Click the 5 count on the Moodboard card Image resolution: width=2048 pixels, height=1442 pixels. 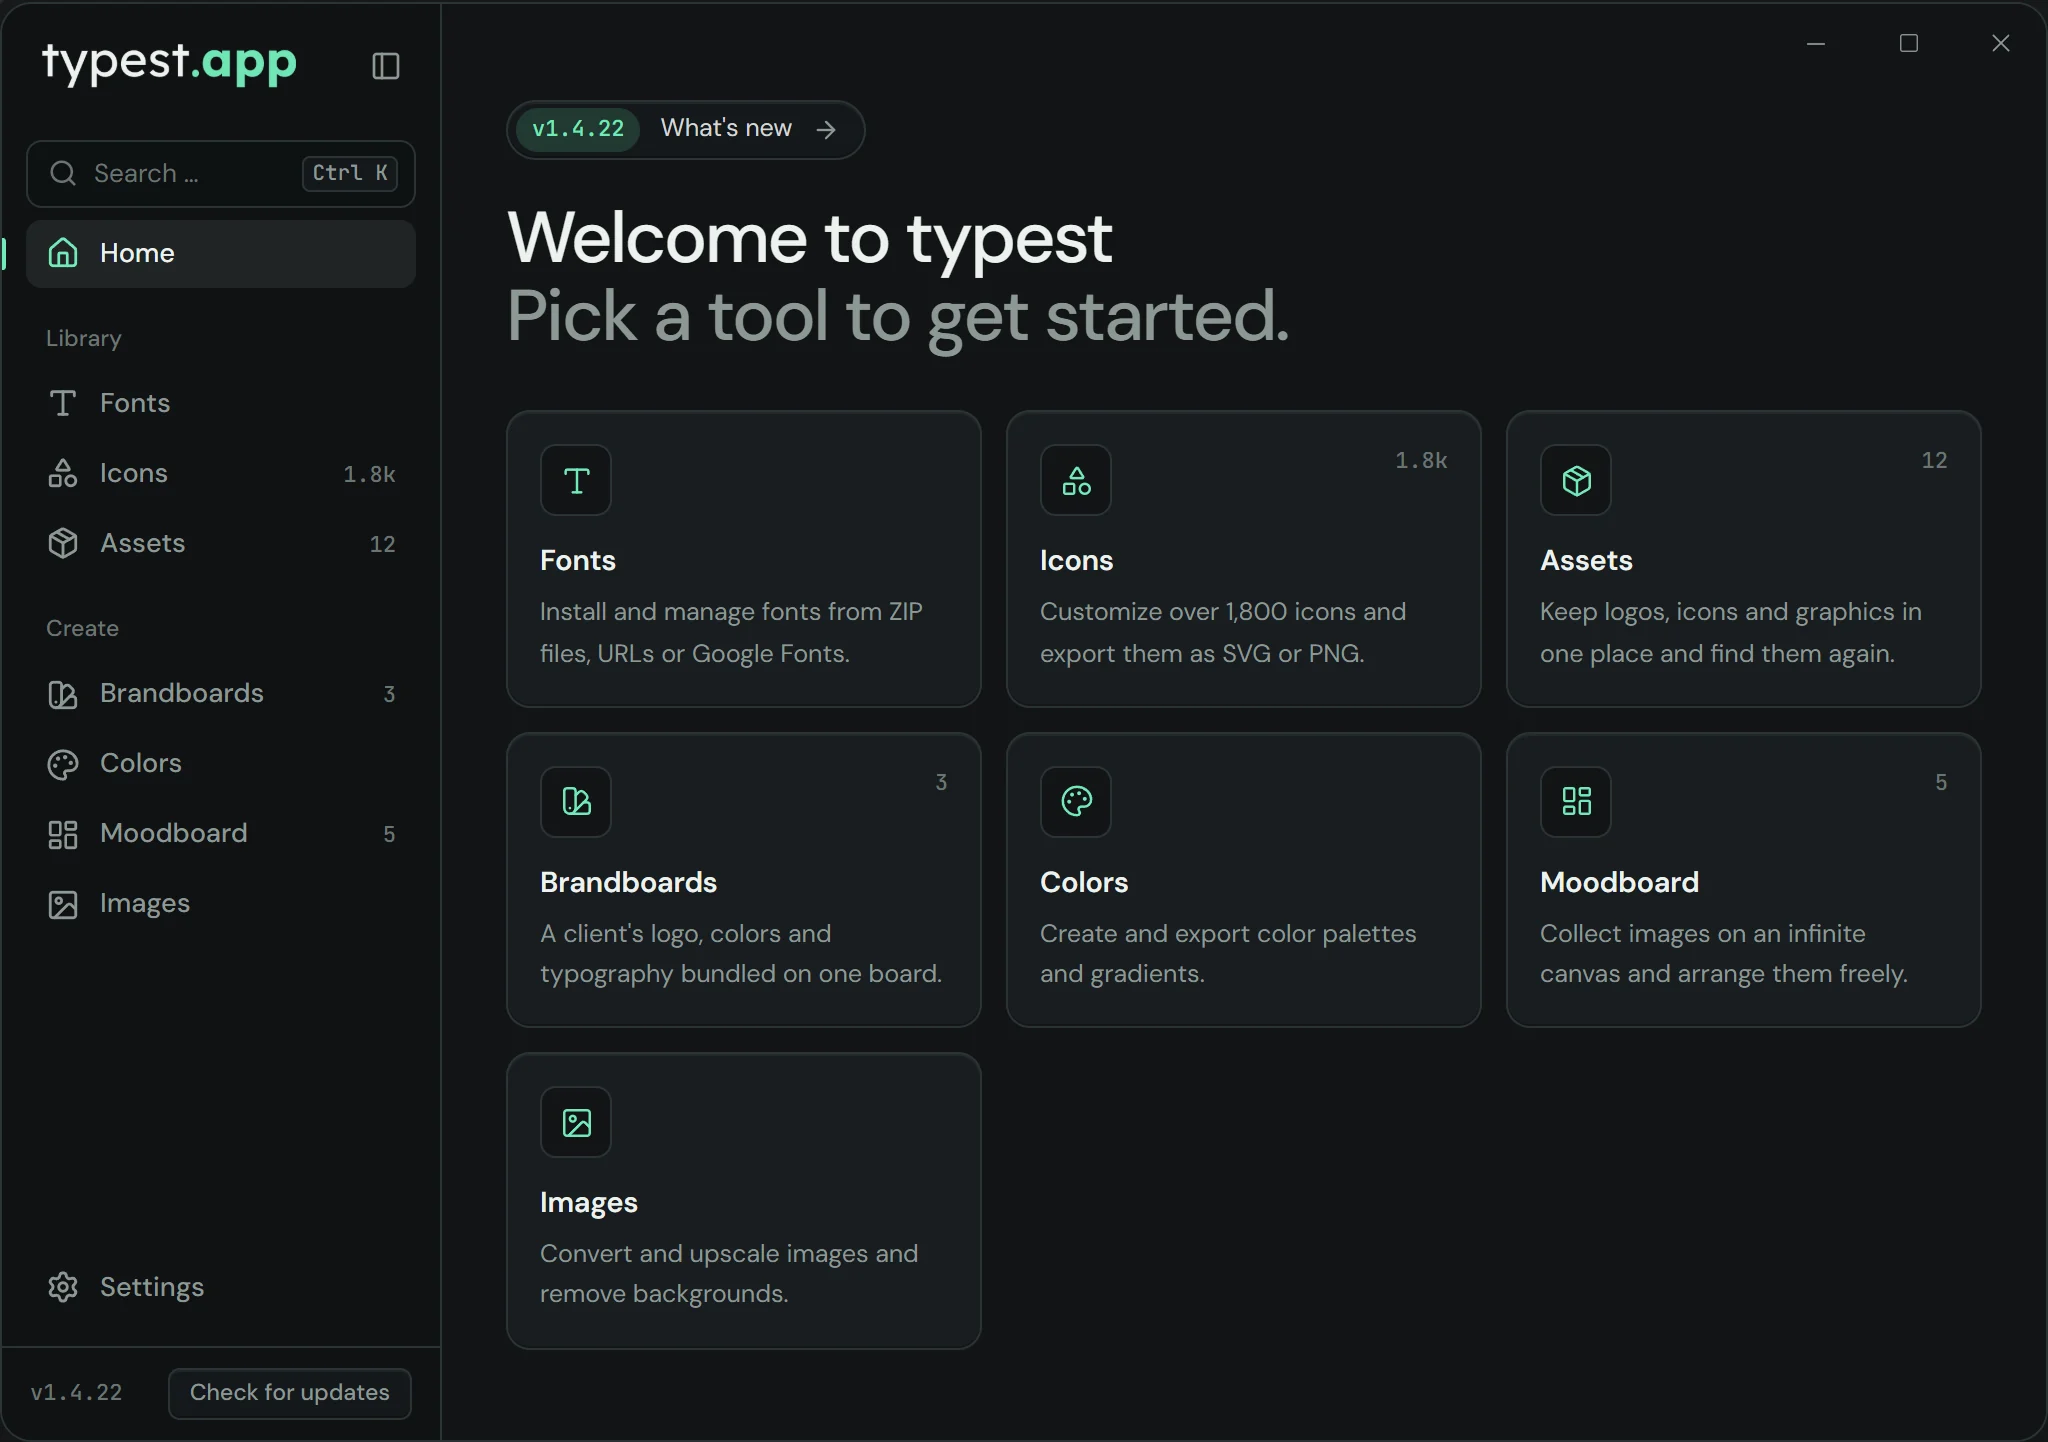[x=1941, y=782]
